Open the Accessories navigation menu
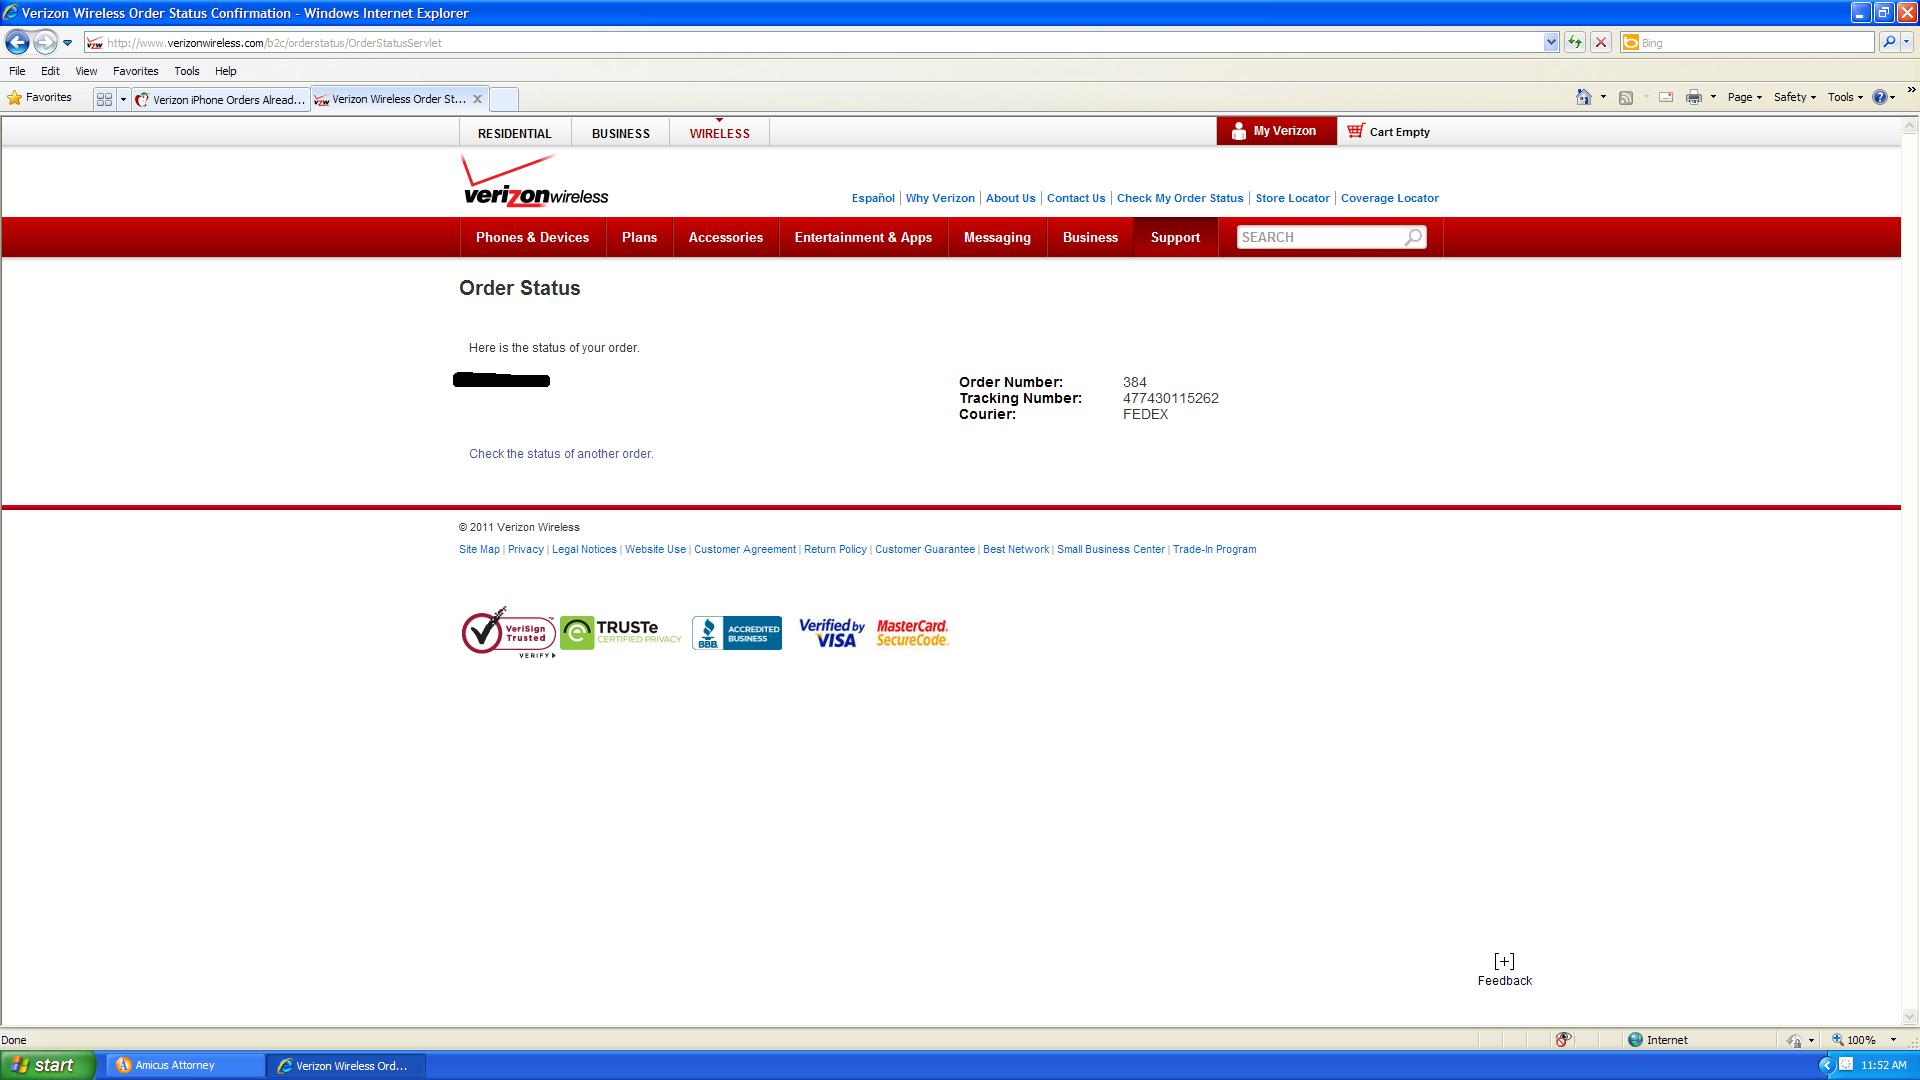Image resolution: width=1920 pixels, height=1080 pixels. pos(725,237)
